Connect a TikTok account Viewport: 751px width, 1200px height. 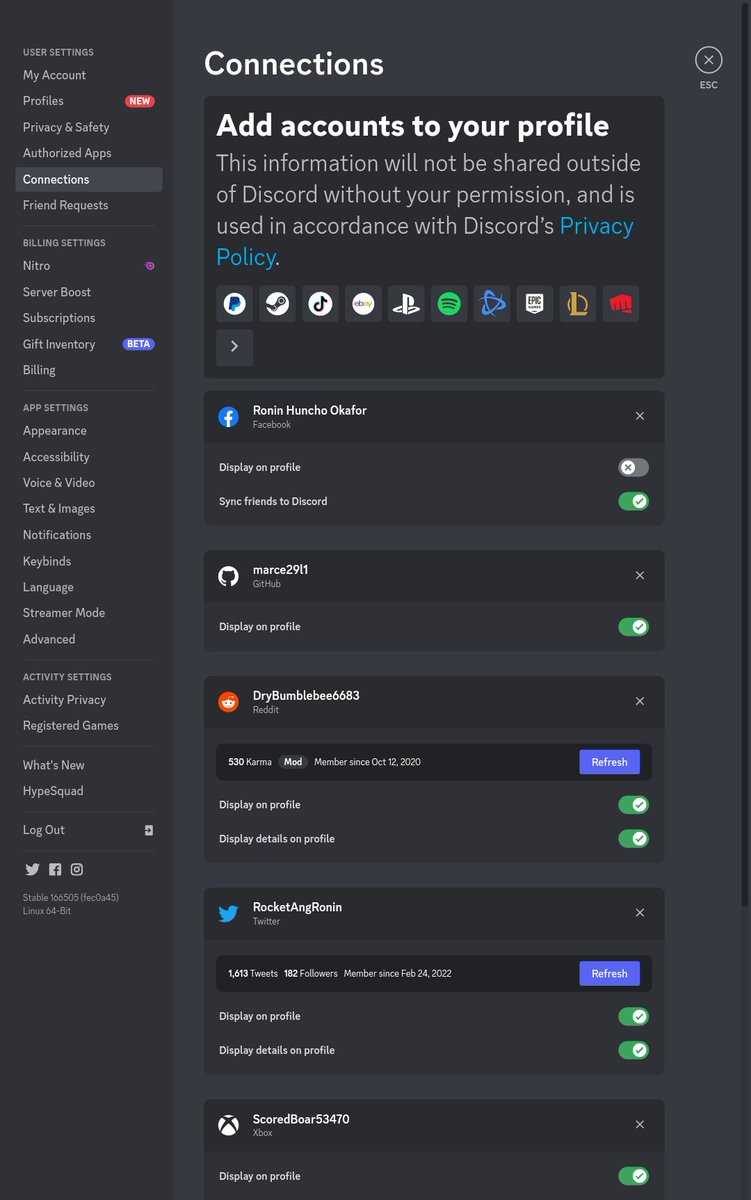[x=320, y=304]
